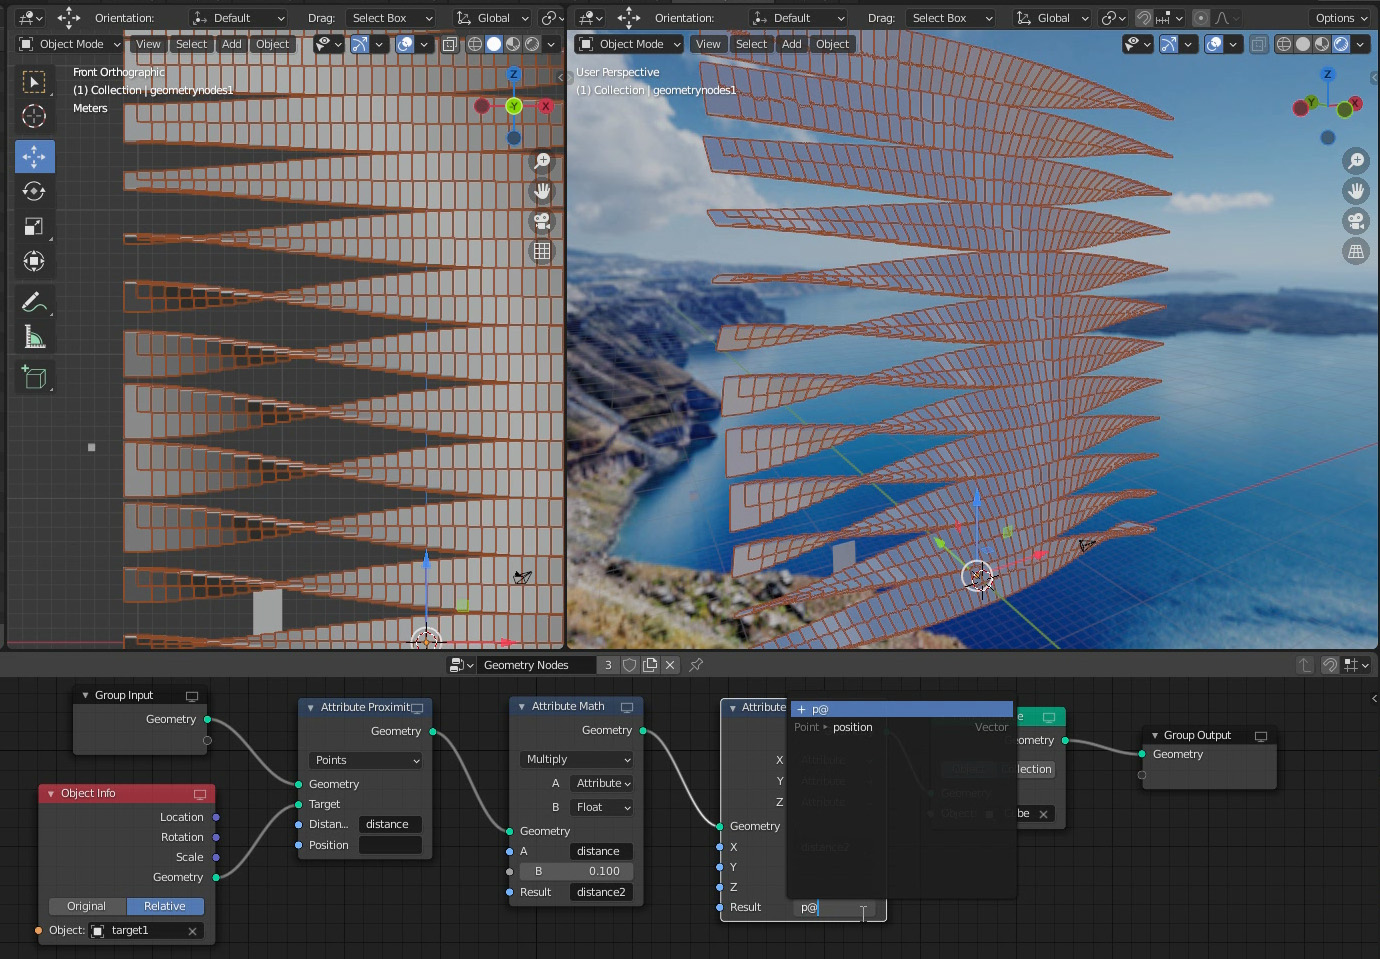Open the Add menu in left viewport

pyautogui.click(x=232, y=44)
